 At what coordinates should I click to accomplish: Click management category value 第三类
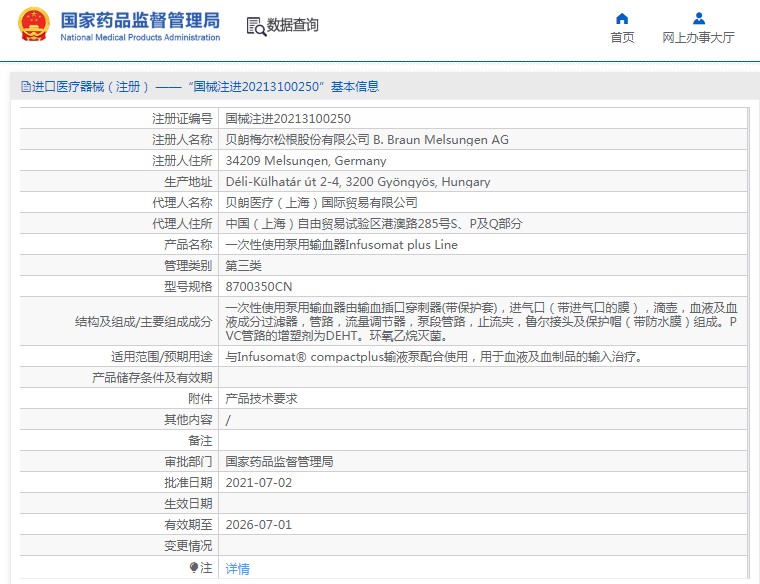click(x=243, y=266)
